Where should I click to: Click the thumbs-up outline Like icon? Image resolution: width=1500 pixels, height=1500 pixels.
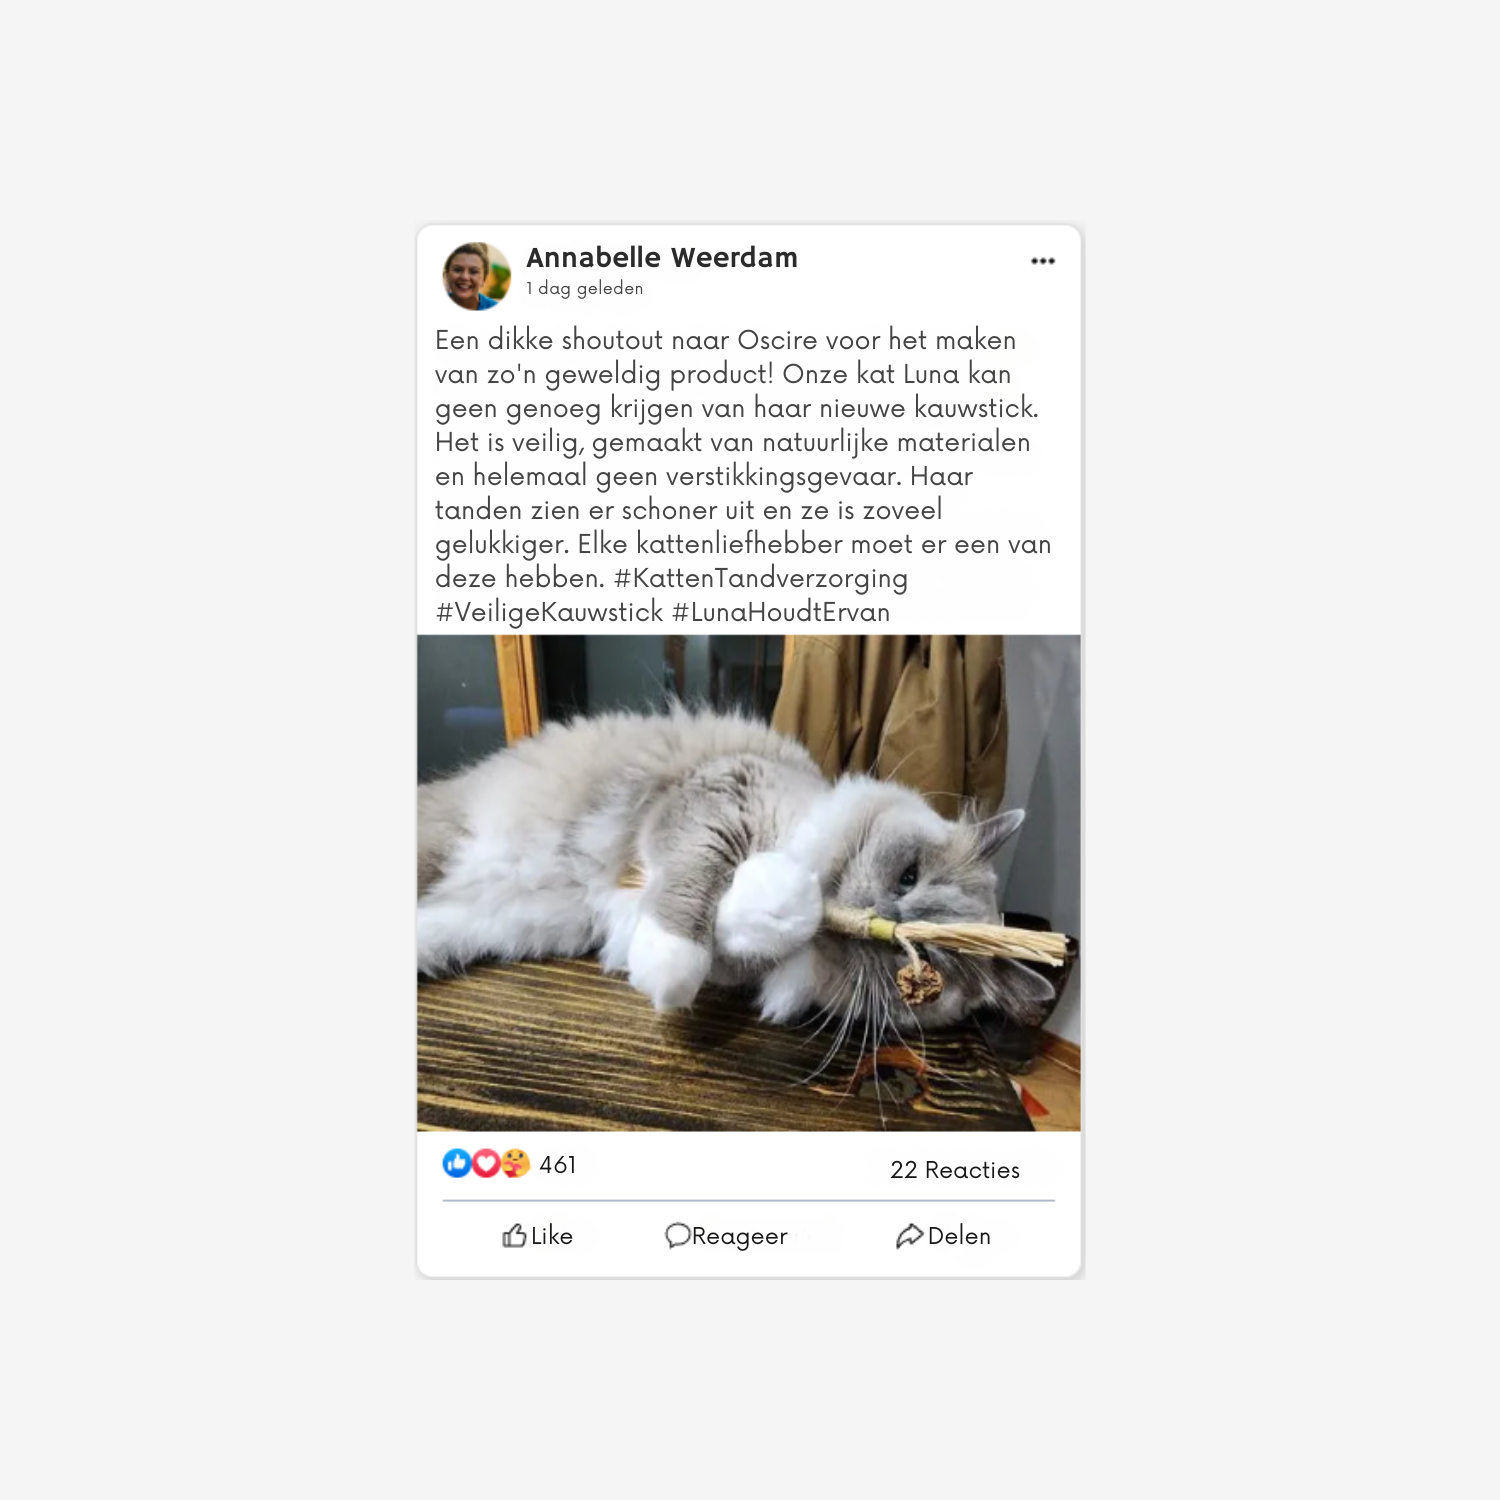[514, 1236]
